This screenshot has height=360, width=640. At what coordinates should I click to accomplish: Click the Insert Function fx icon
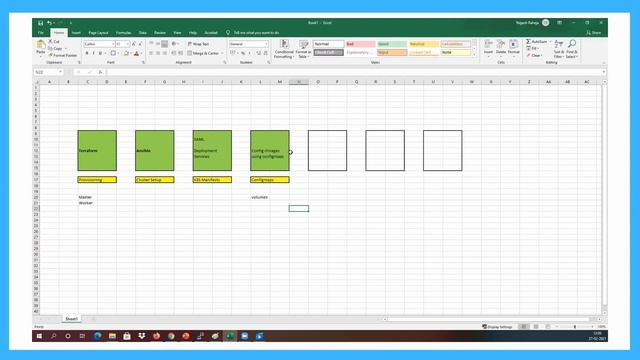tap(100, 72)
